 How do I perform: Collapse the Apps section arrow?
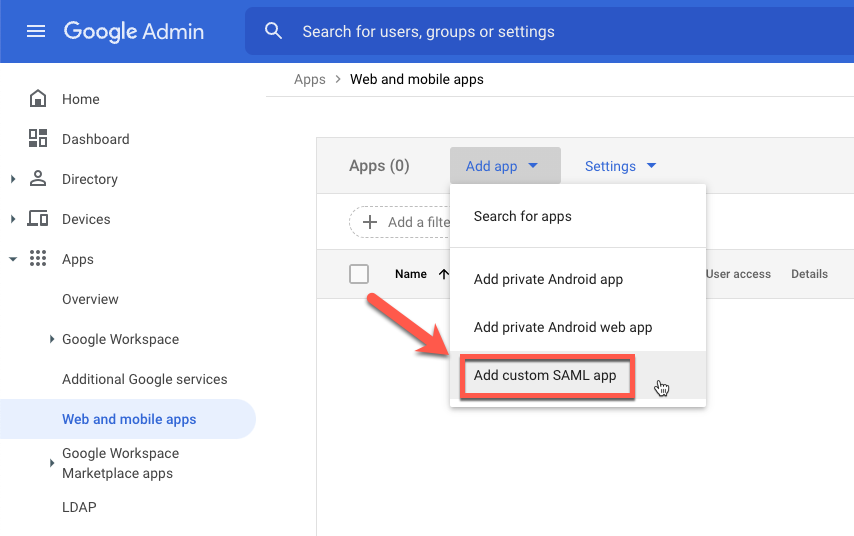[13, 259]
